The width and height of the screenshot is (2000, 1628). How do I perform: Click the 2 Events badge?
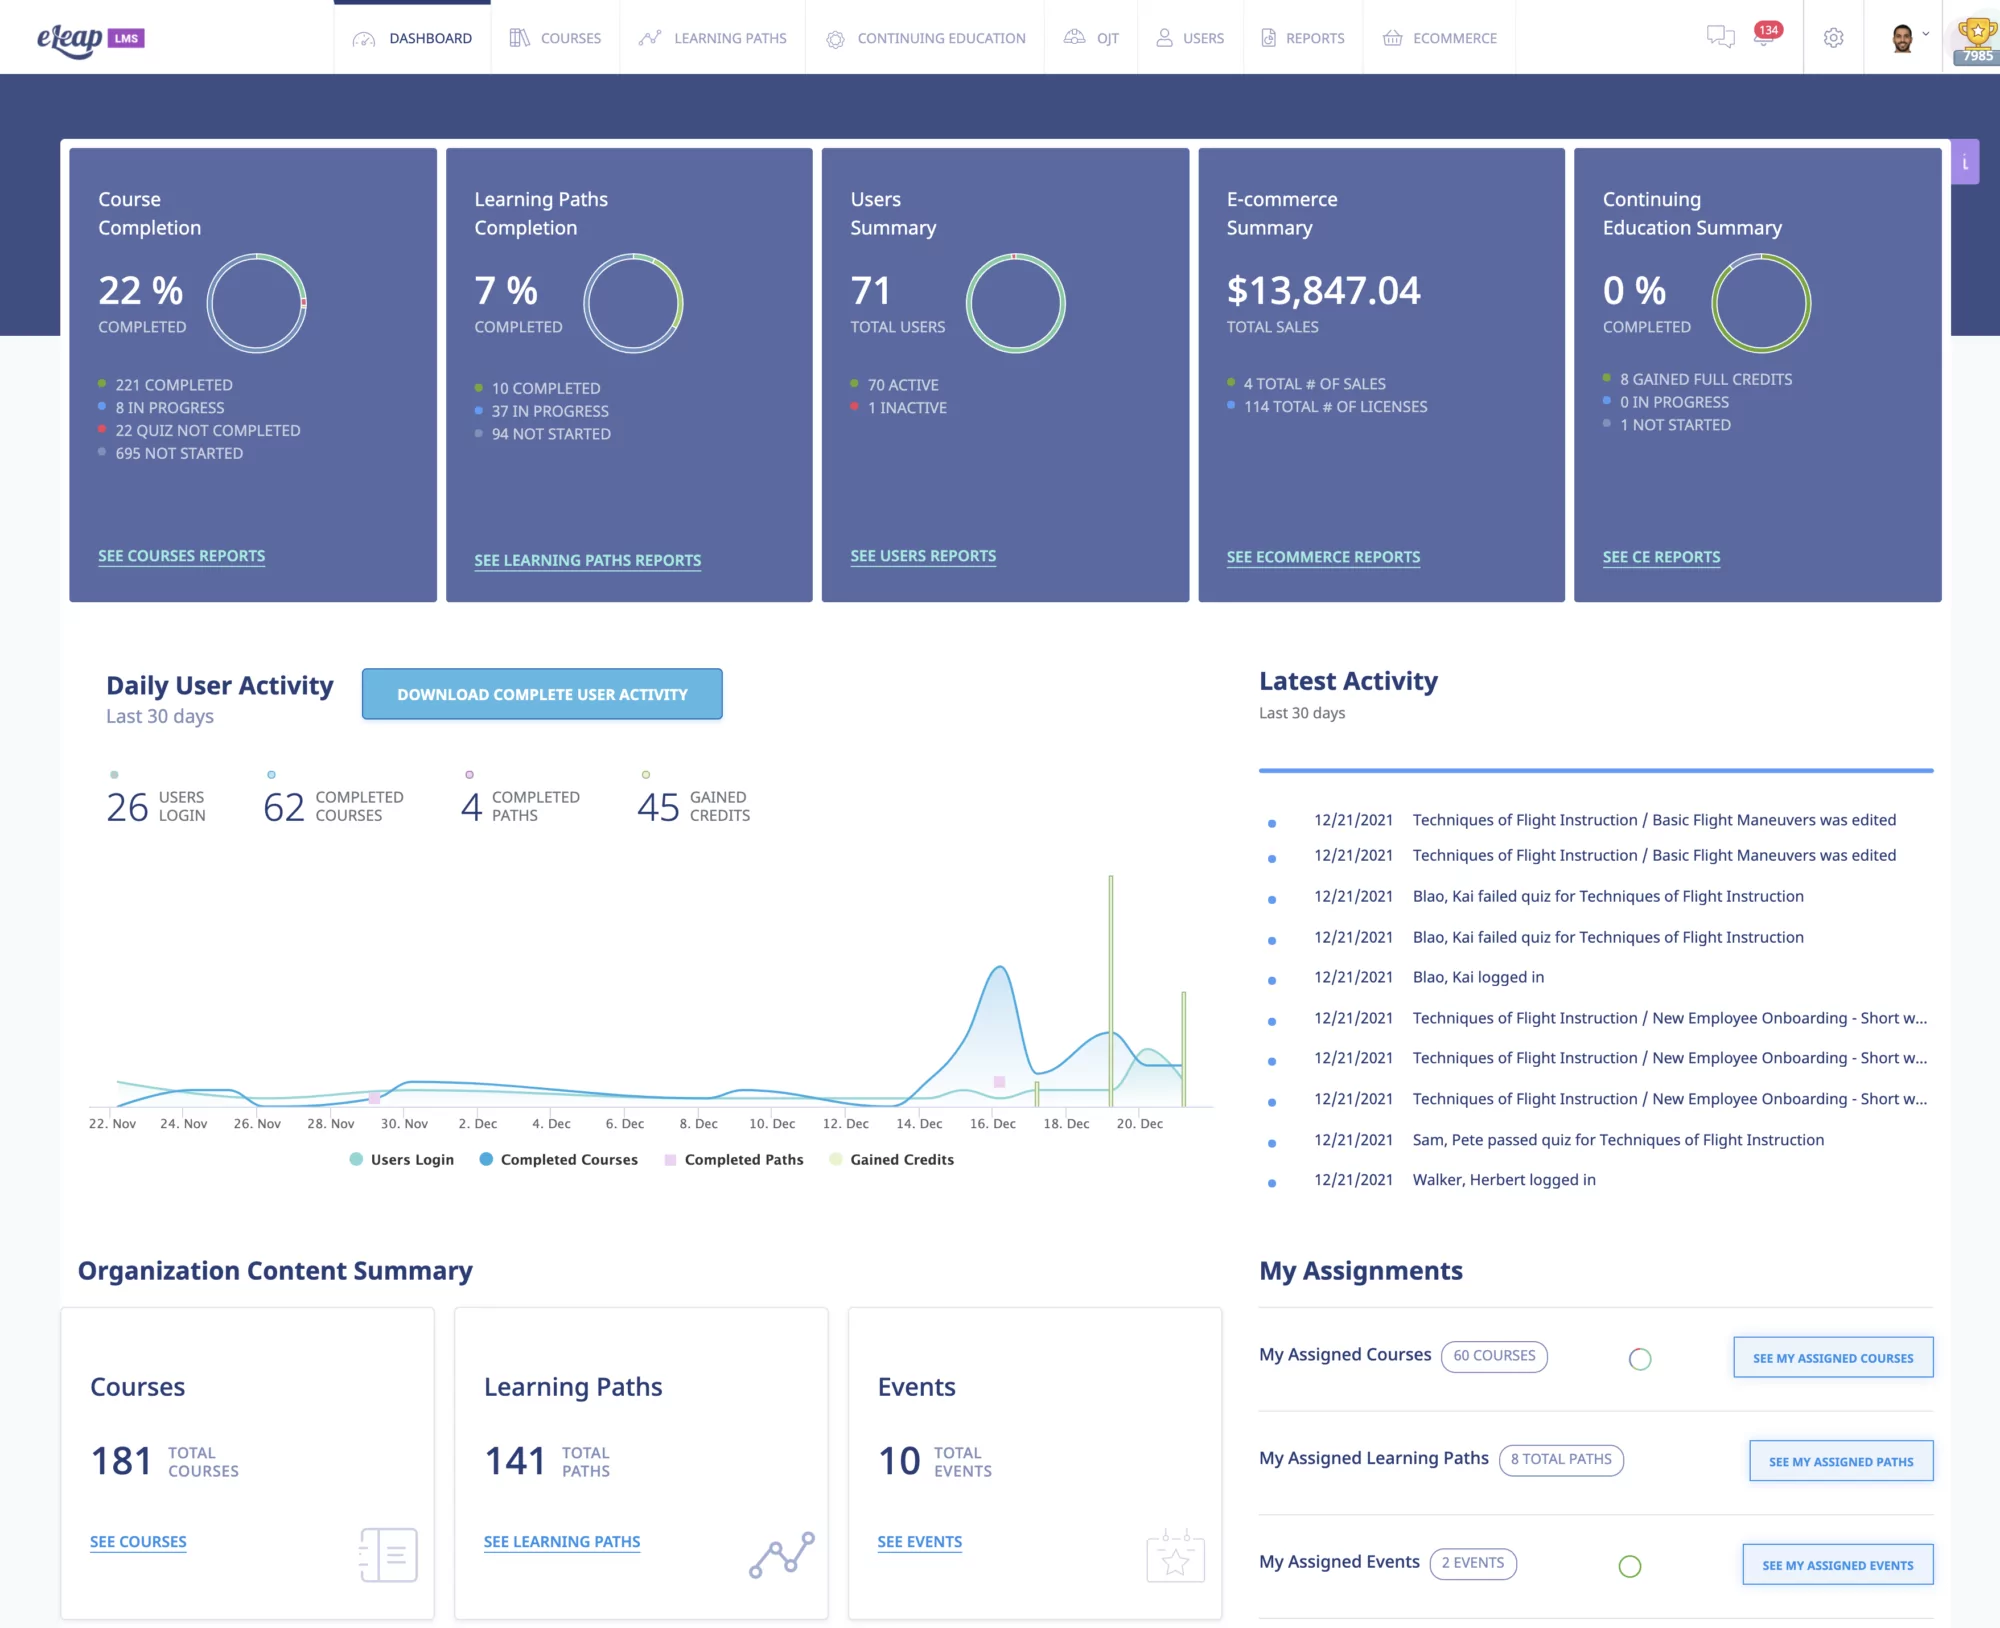click(x=1473, y=1563)
